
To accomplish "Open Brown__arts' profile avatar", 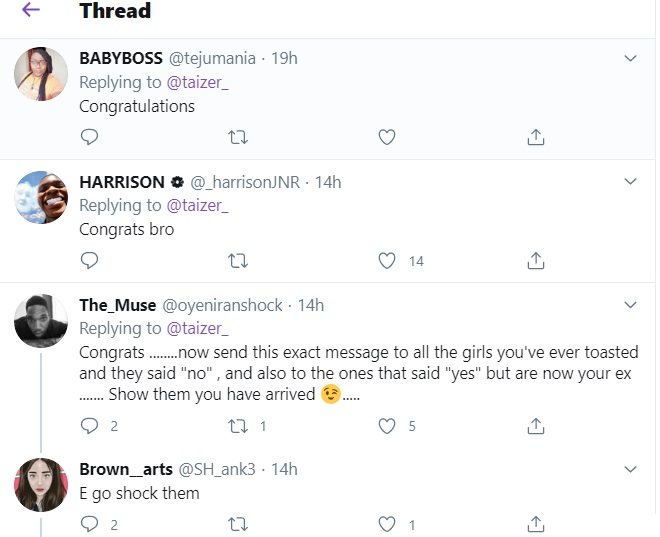I will tap(41, 485).
